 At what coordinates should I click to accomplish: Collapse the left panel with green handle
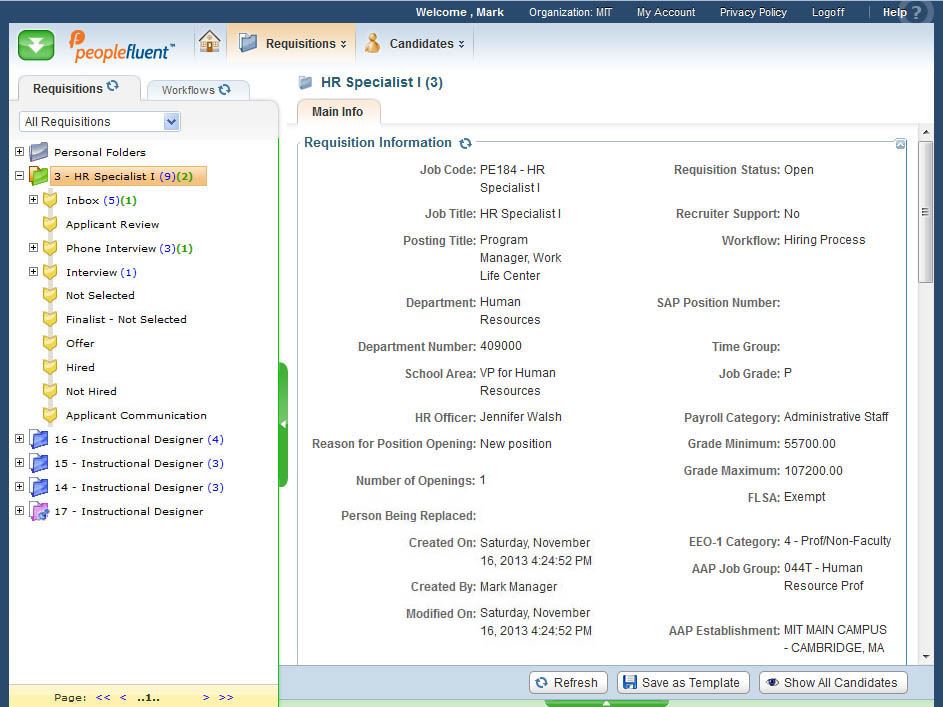tap(283, 424)
